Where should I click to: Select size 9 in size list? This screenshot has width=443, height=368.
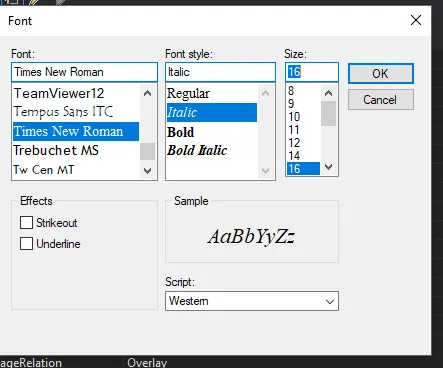click(x=303, y=104)
